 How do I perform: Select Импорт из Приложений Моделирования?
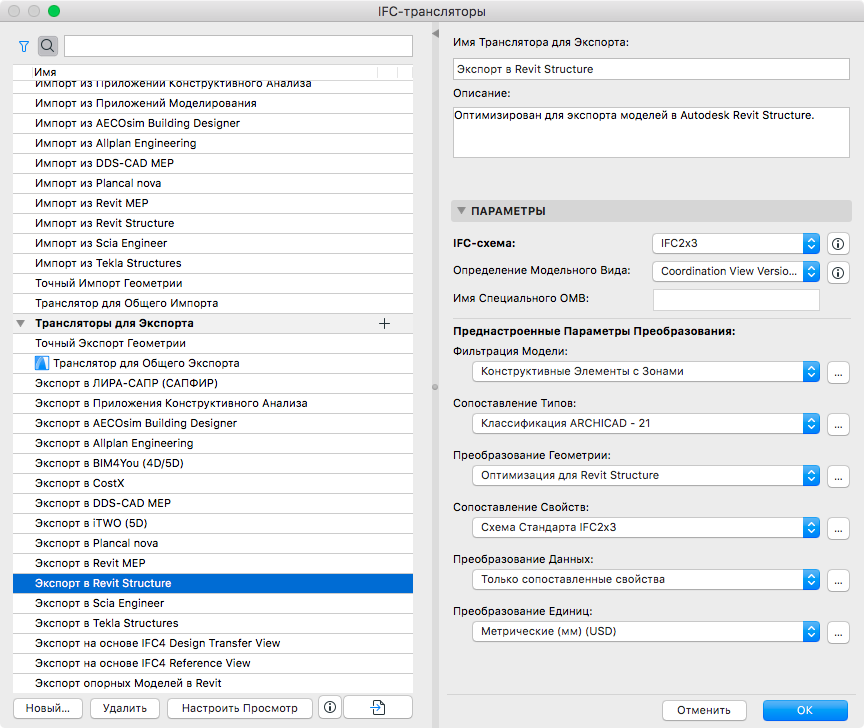pyautogui.click(x=213, y=104)
